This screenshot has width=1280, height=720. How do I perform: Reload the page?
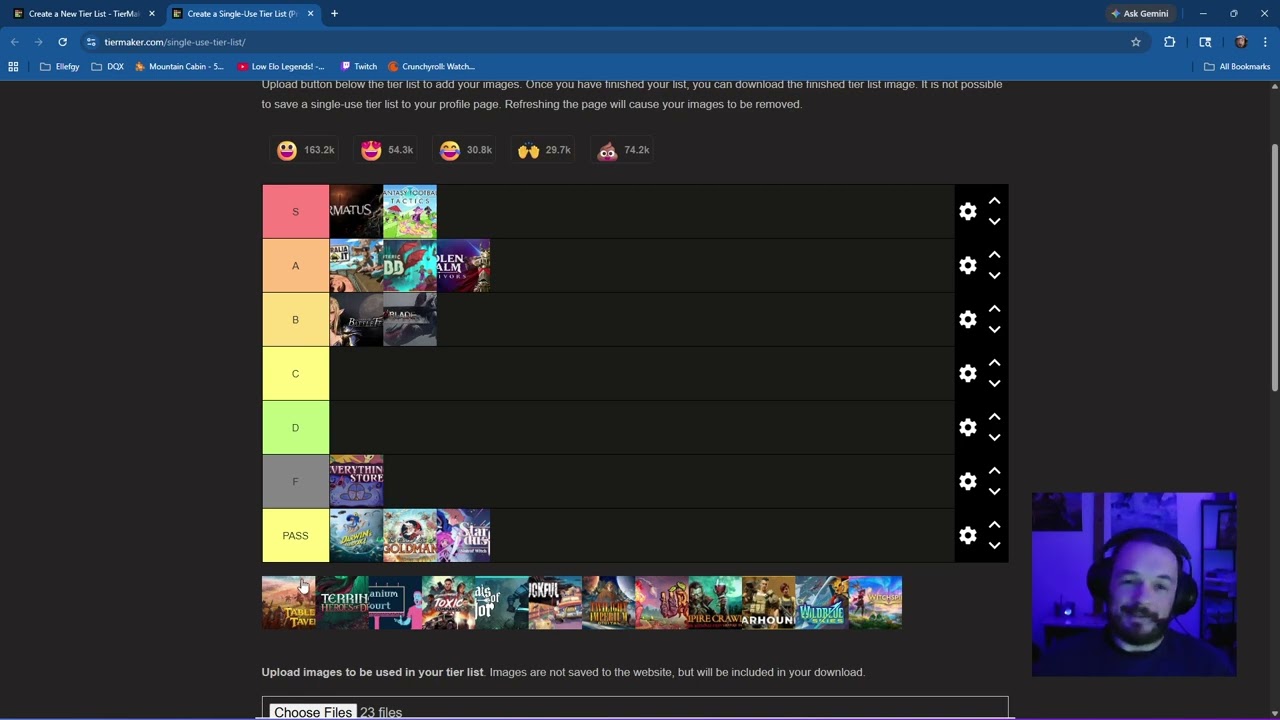[62, 42]
